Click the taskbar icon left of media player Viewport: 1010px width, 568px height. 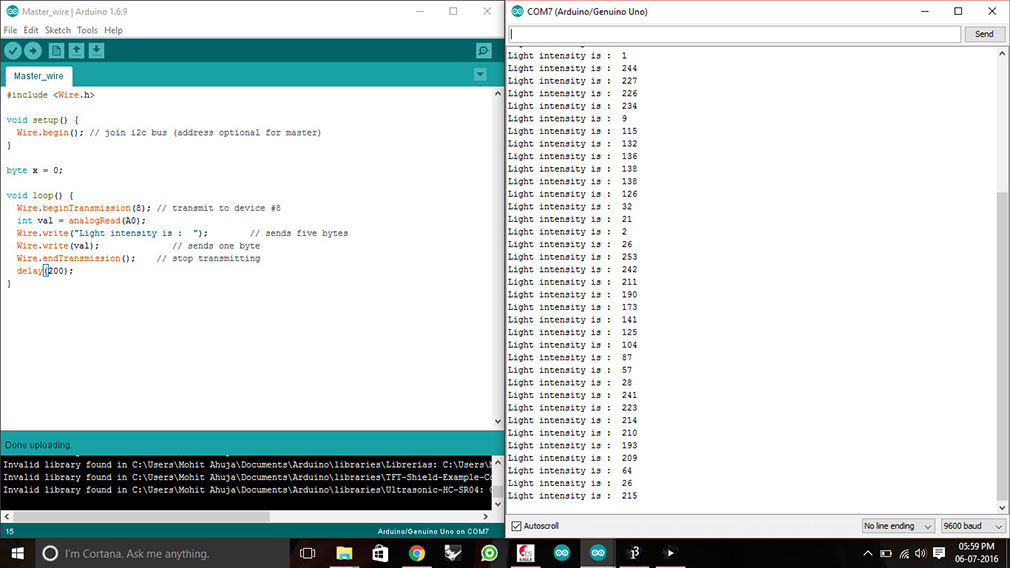point(634,553)
